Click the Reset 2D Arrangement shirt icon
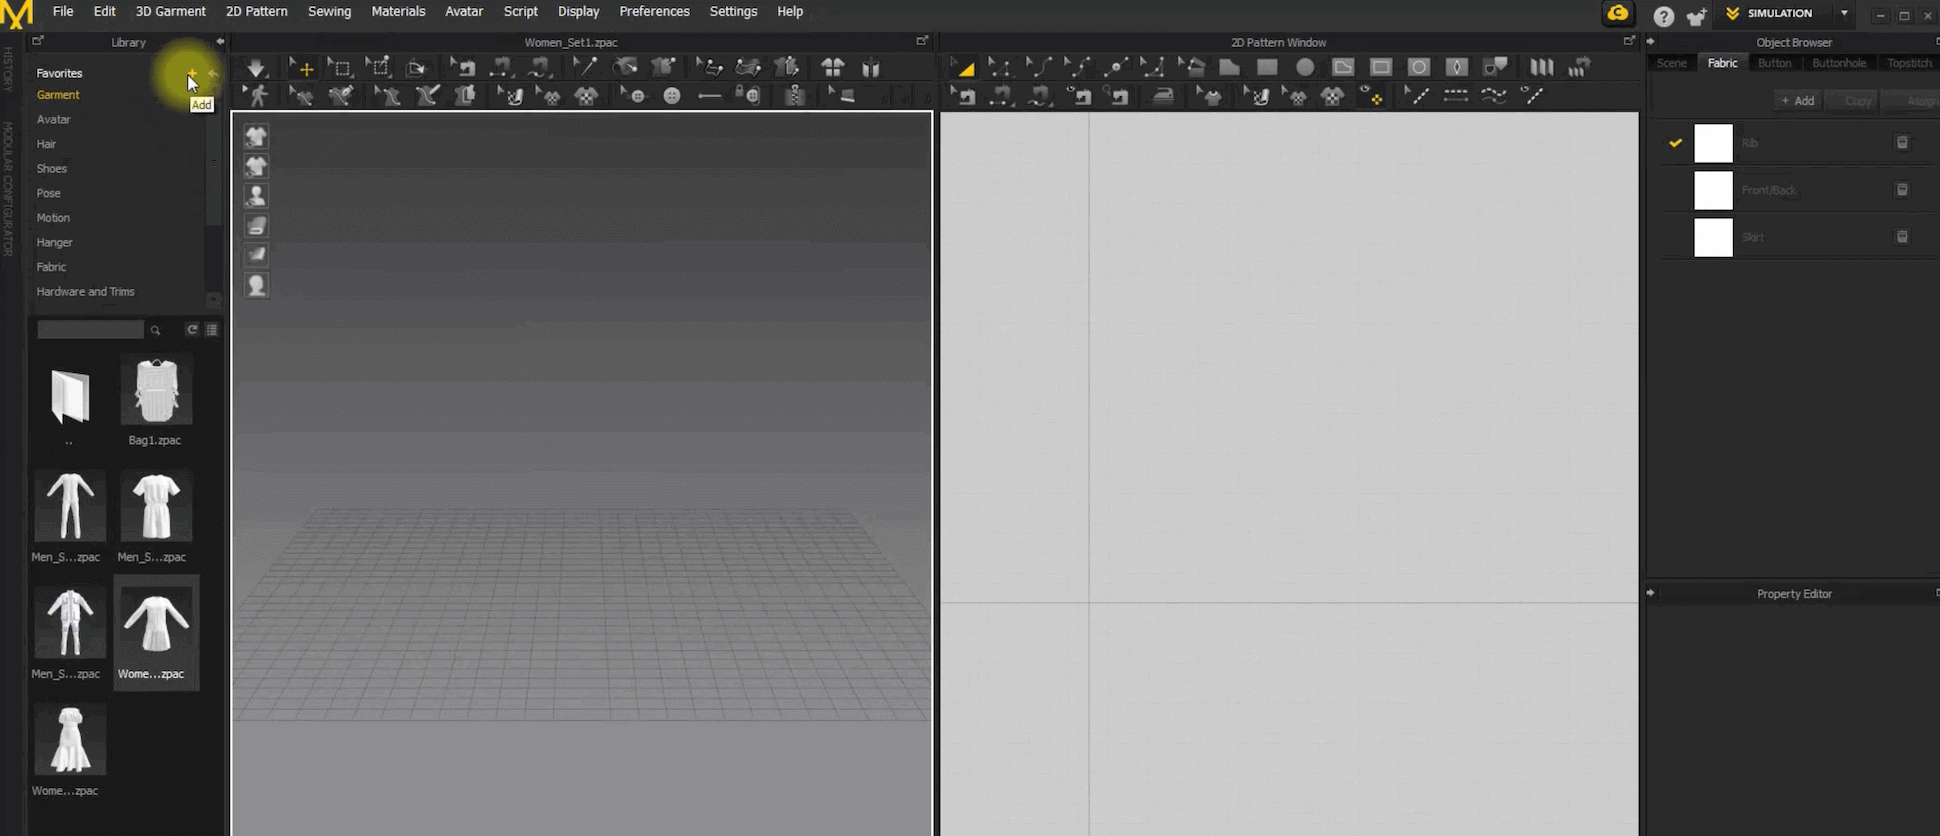Screen dimensions: 1940x836 [x=832, y=67]
